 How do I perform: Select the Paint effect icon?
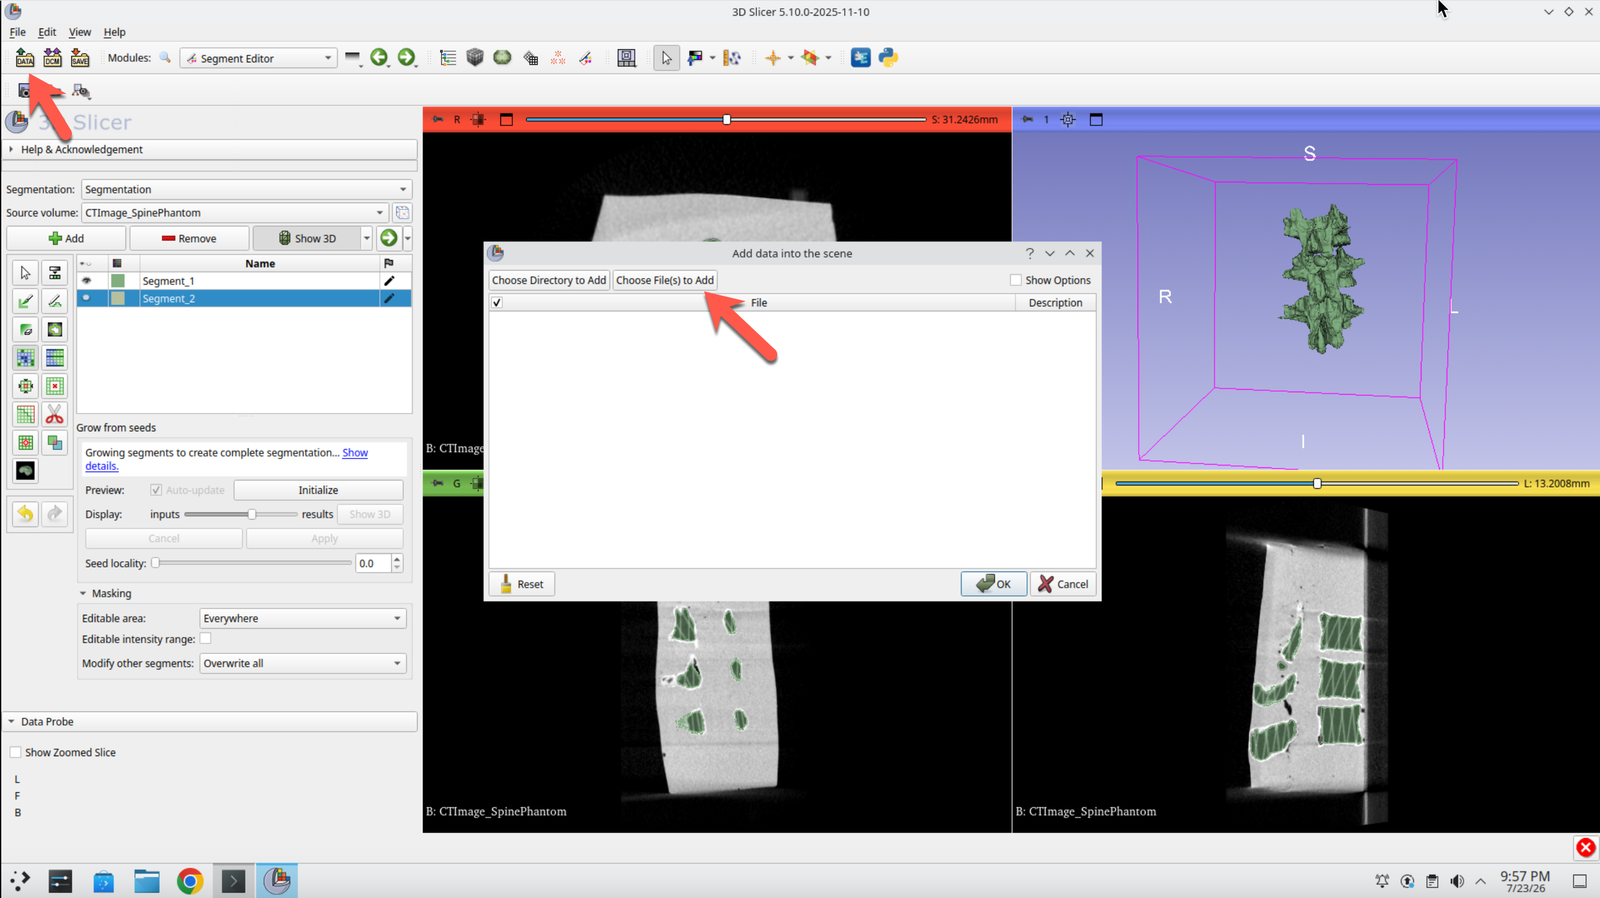pyautogui.click(x=26, y=301)
